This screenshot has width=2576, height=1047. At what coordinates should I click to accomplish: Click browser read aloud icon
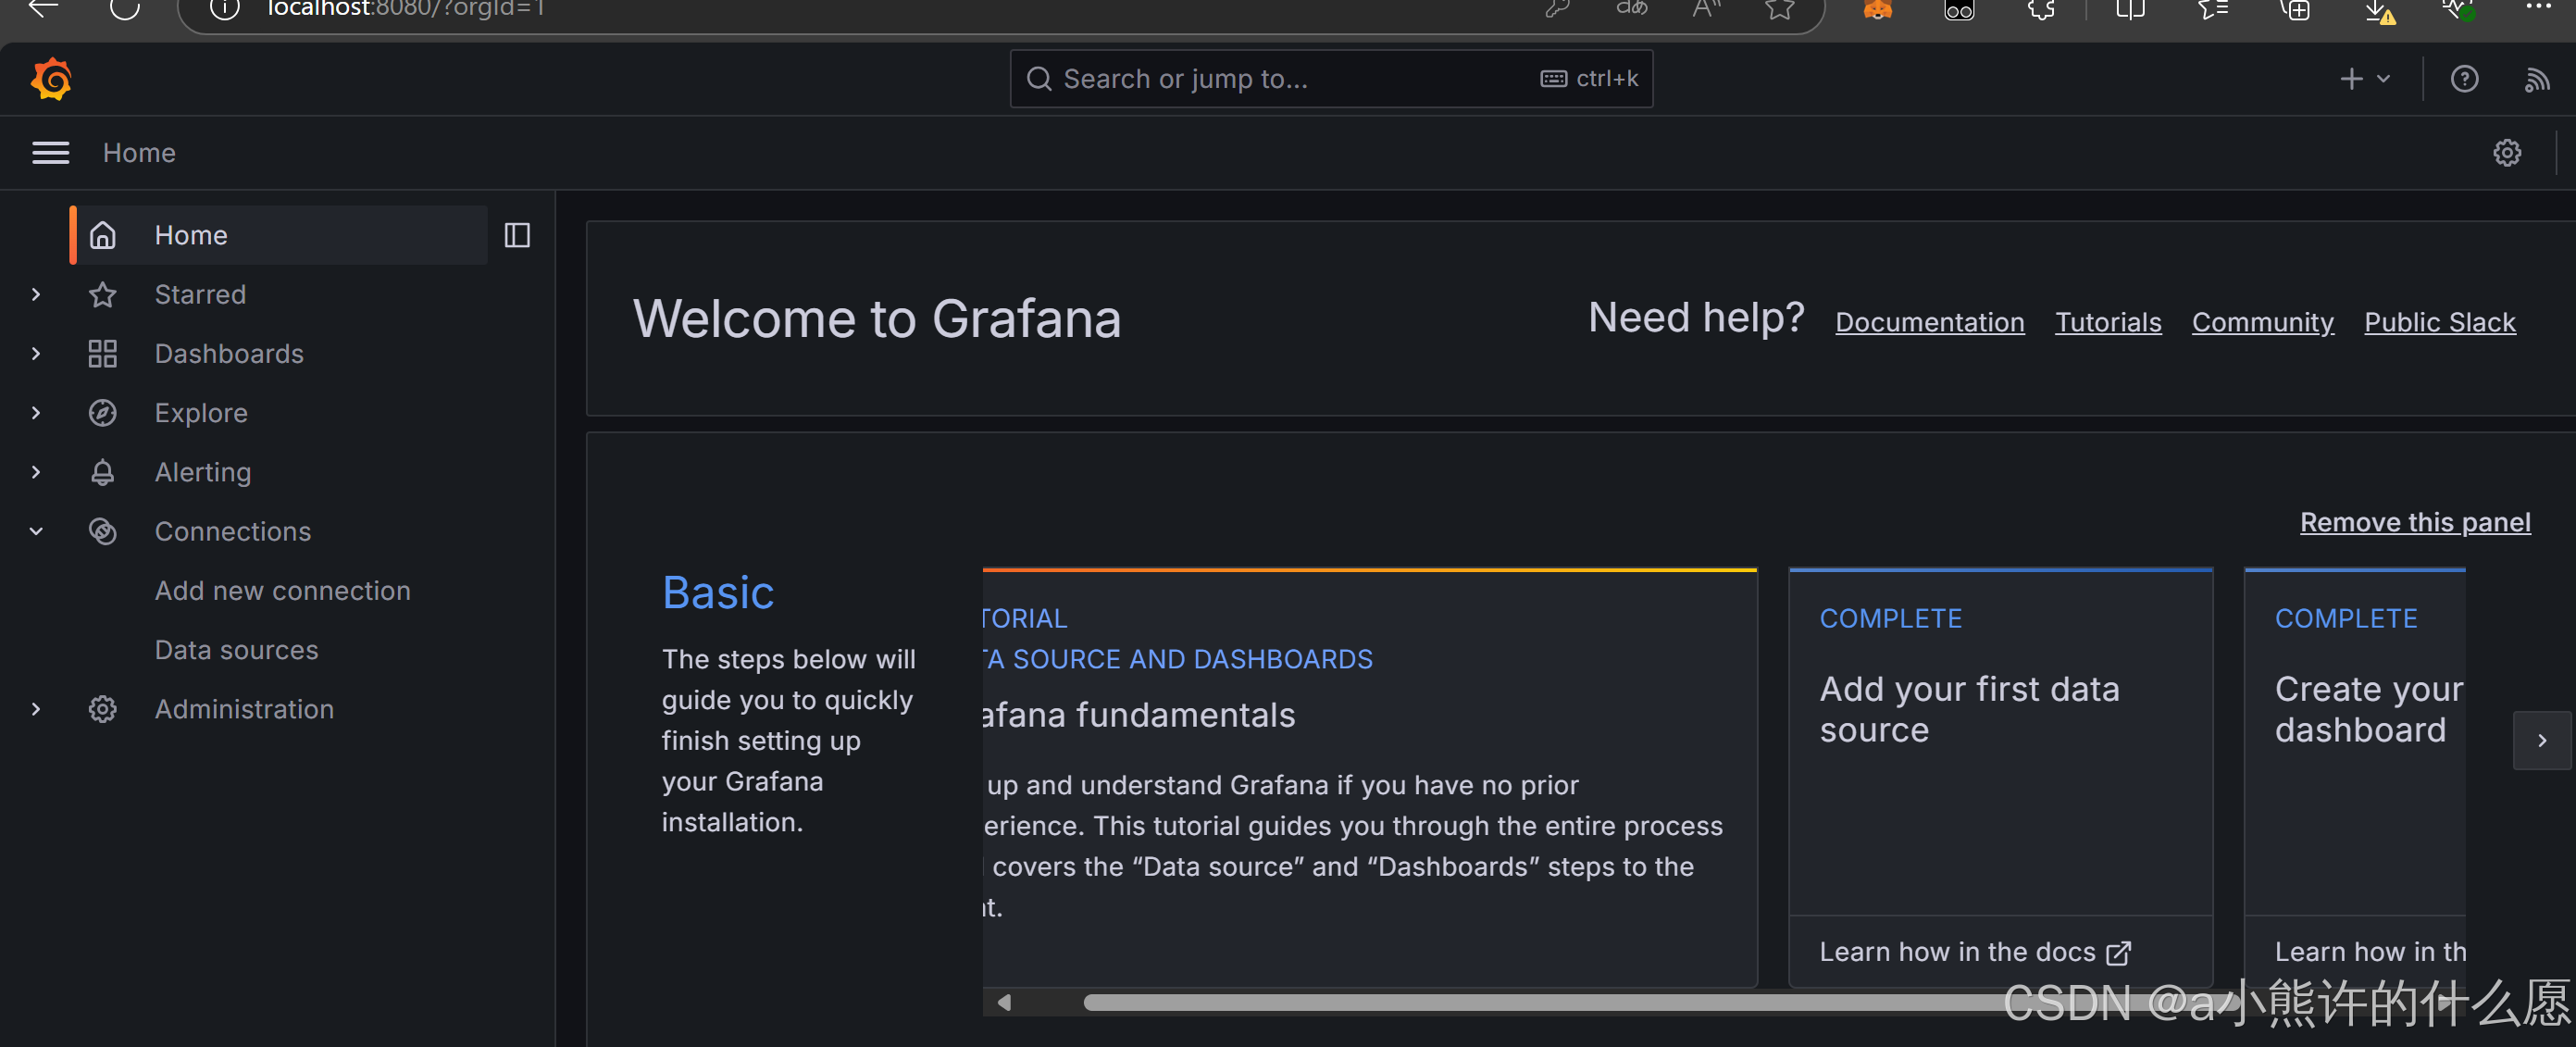[1706, 9]
